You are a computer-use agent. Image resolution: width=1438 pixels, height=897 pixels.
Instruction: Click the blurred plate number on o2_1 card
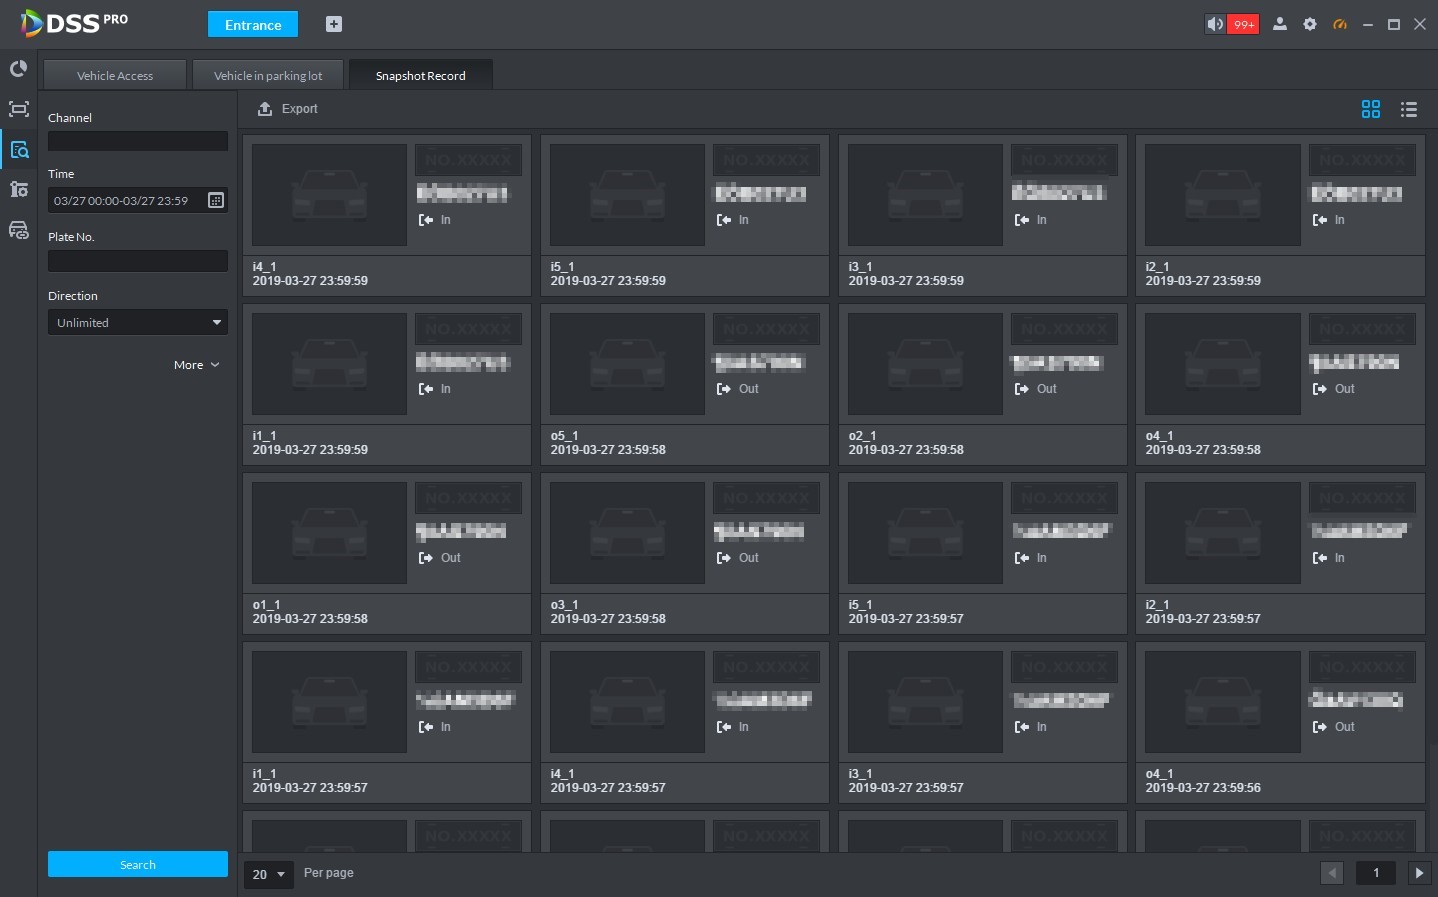coord(1058,362)
